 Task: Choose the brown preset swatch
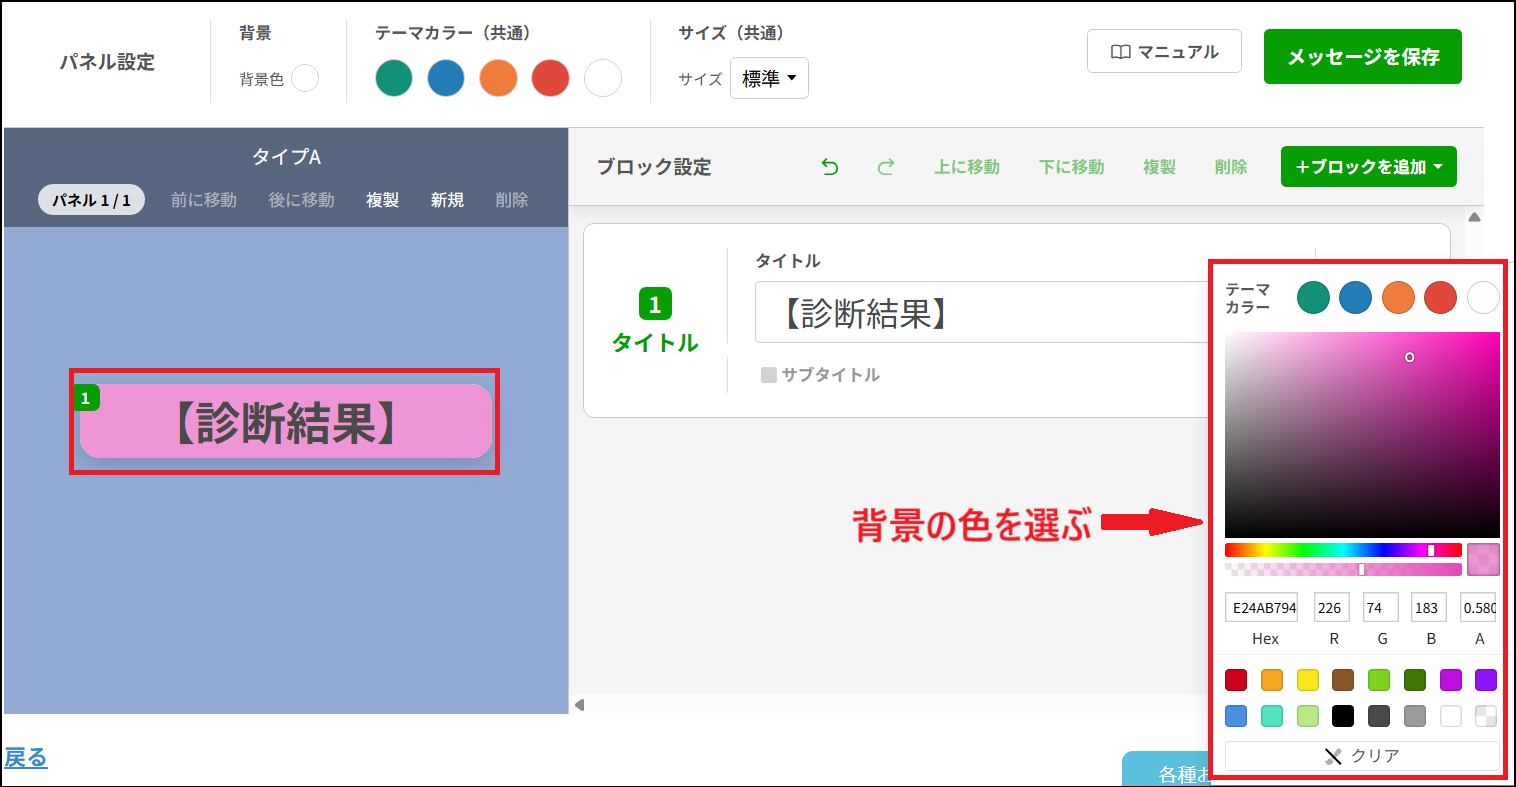(1343, 680)
